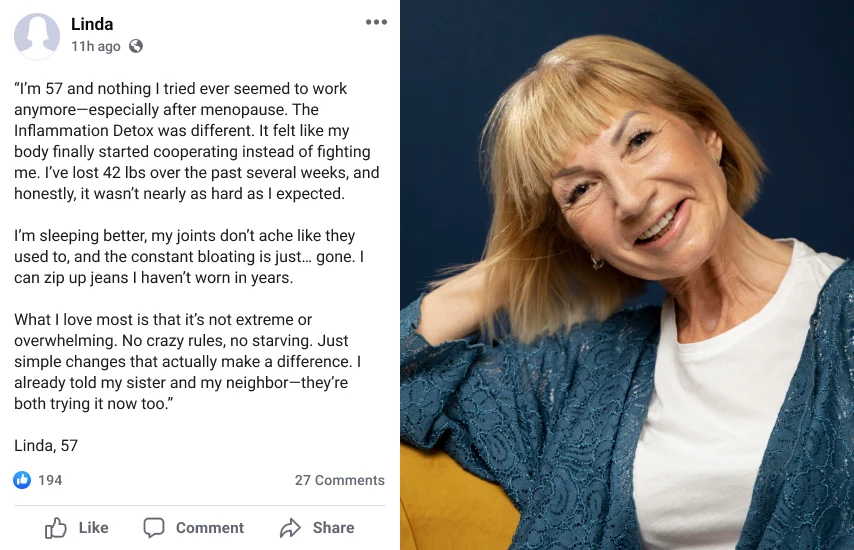
Task: Click Linda's profile avatar picture
Action: point(37,35)
